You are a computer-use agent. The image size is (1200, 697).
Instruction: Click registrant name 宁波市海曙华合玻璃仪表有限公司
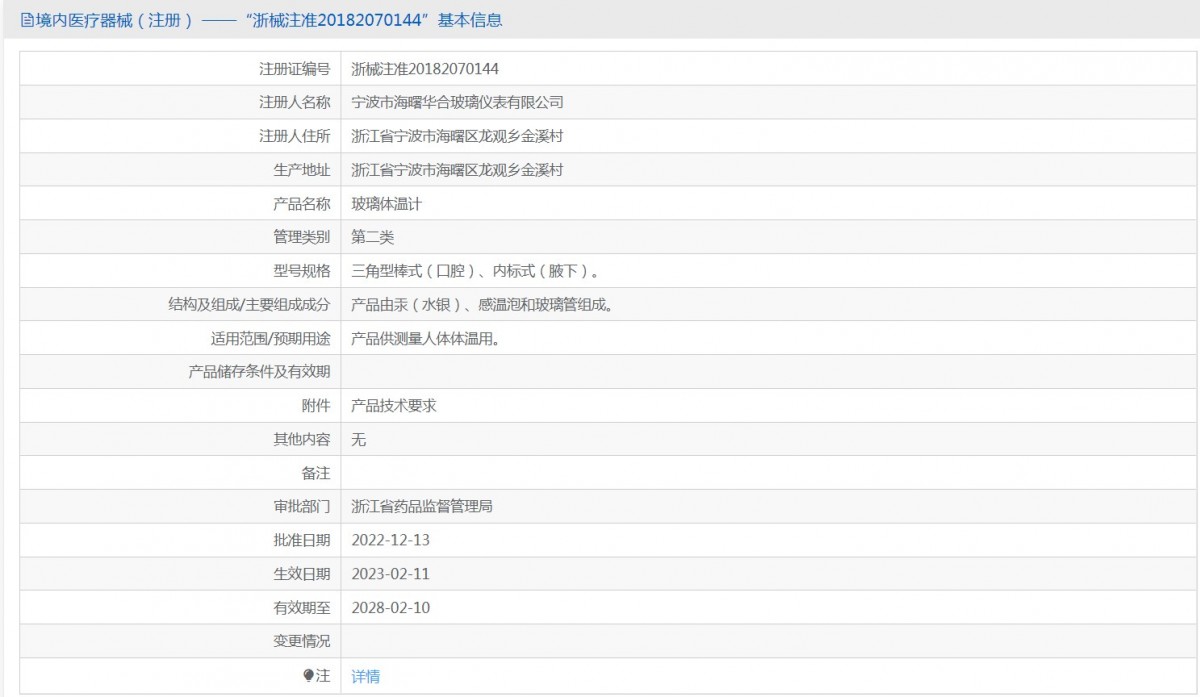(x=458, y=102)
